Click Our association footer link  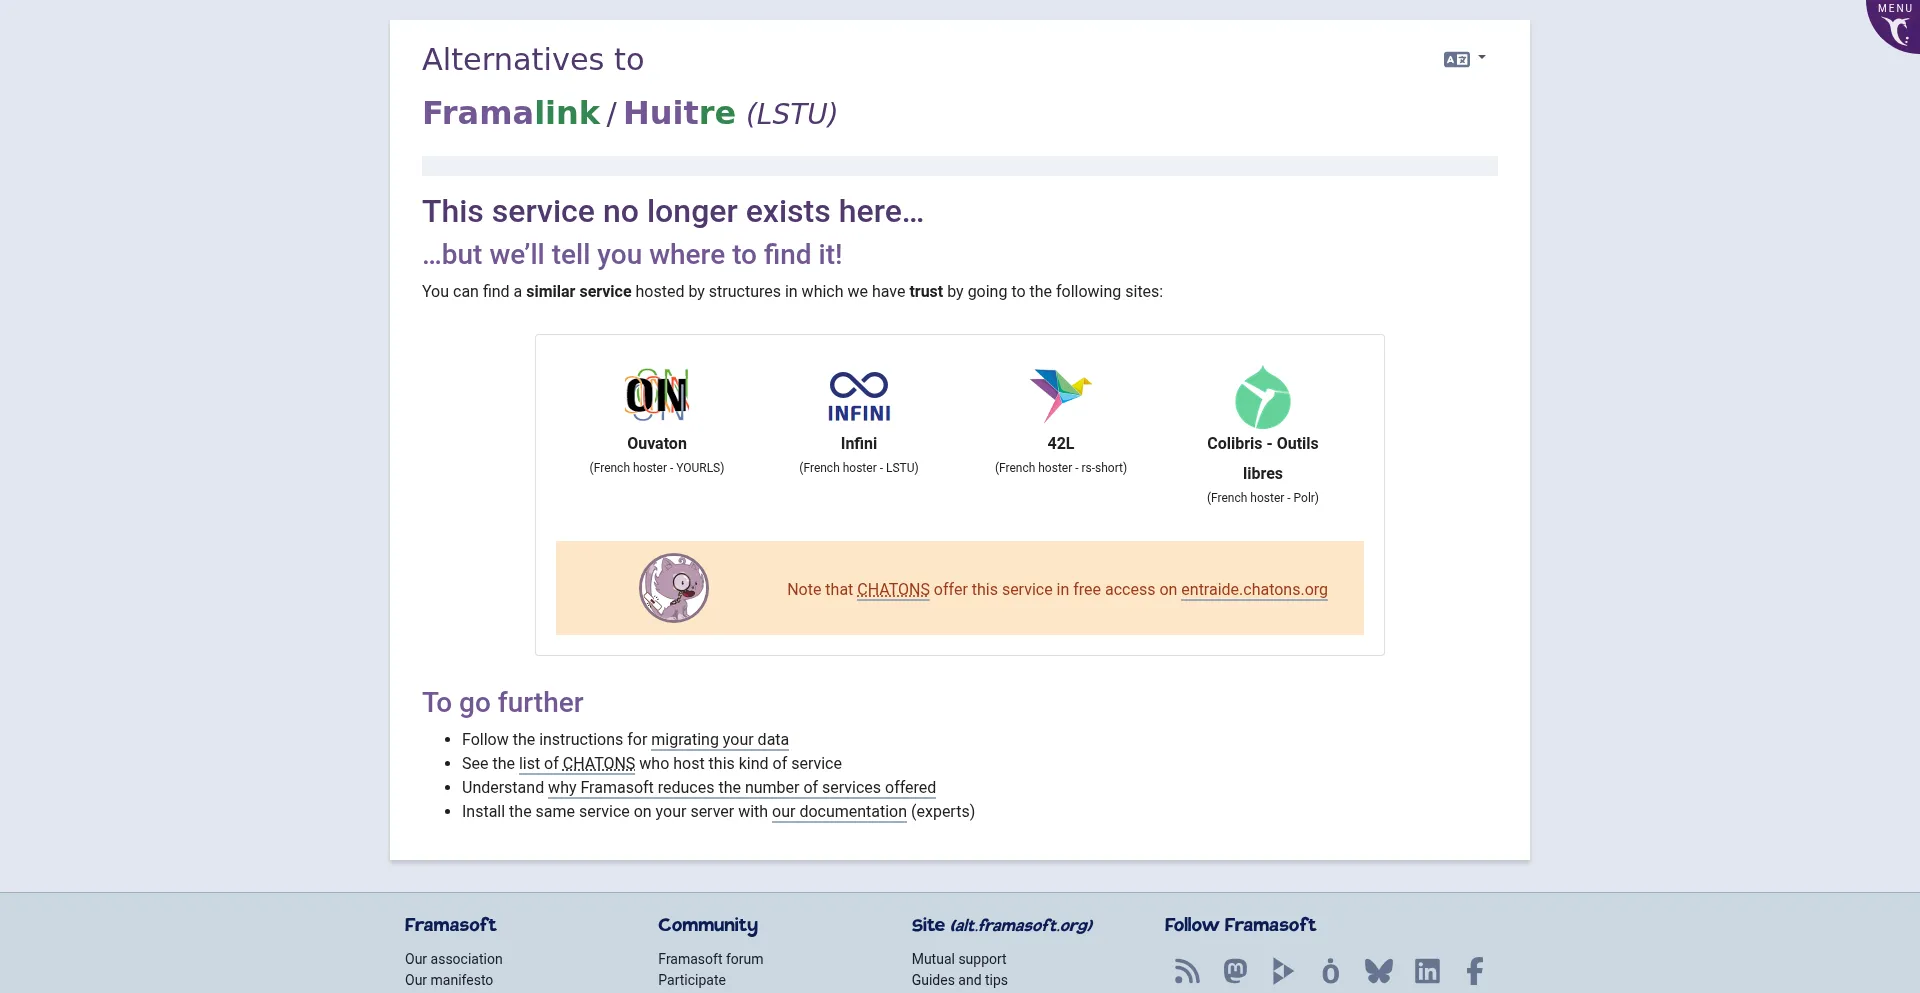454,959
